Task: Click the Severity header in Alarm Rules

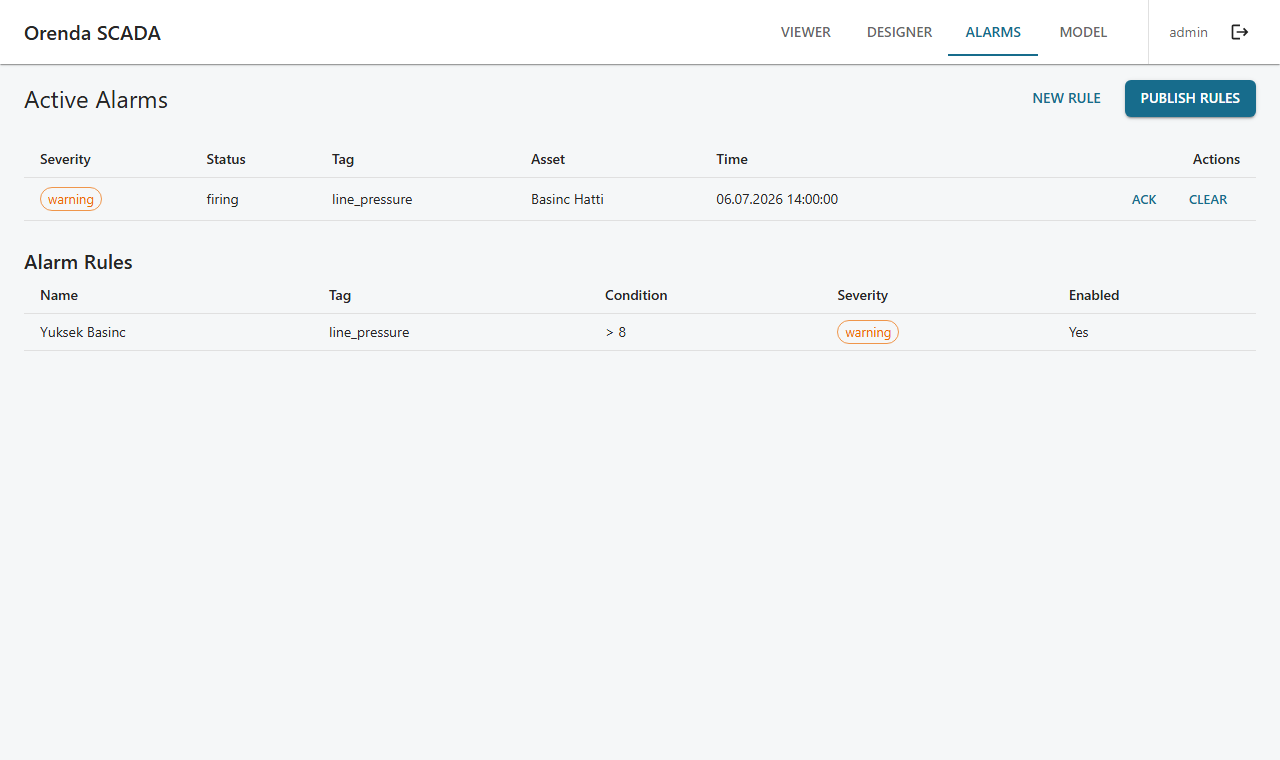Action: click(x=862, y=295)
